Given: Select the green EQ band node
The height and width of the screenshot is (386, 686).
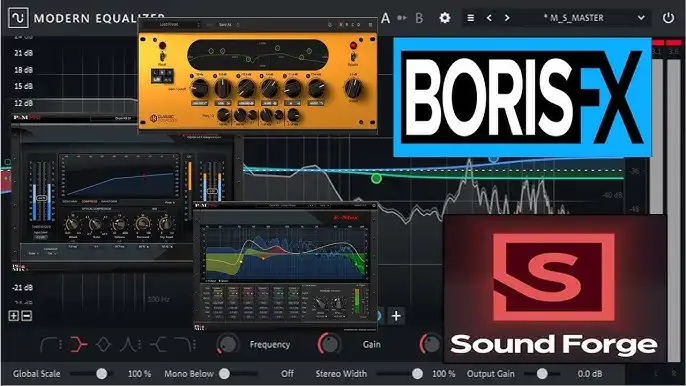Looking at the screenshot, I should 376,178.
